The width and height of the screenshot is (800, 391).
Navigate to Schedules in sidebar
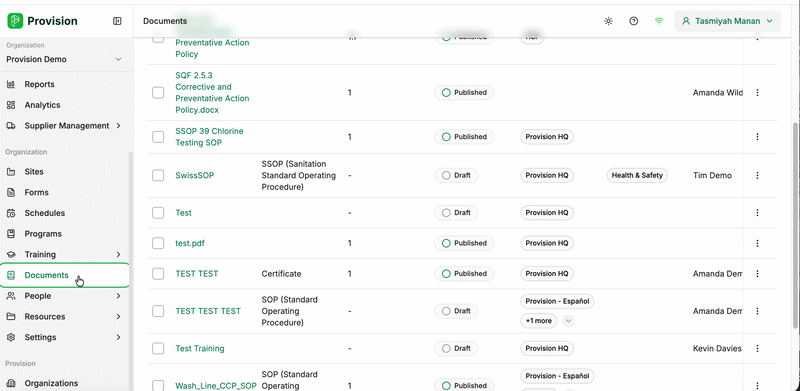(x=44, y=213)
